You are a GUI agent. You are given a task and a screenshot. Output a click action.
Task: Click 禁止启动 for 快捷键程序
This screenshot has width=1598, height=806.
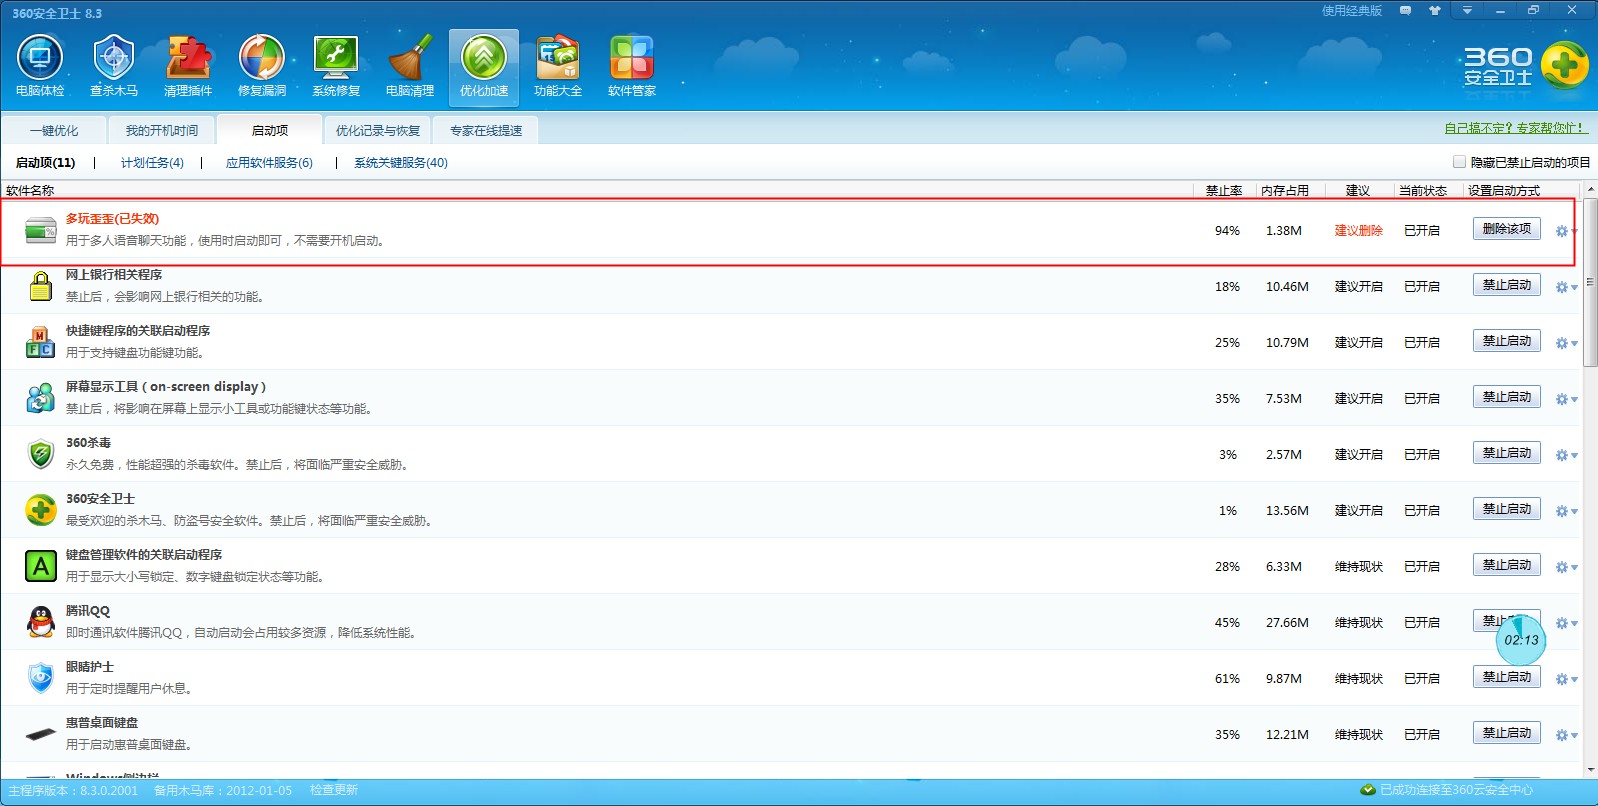1507,341
